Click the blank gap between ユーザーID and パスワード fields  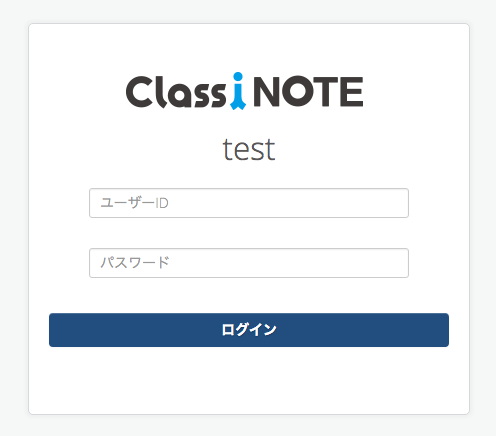tap(249, 233)
